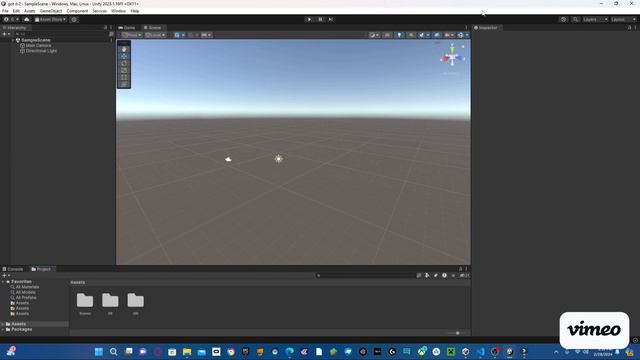
Task: Open the Hierarchy panel options menu
Action: 111,28
